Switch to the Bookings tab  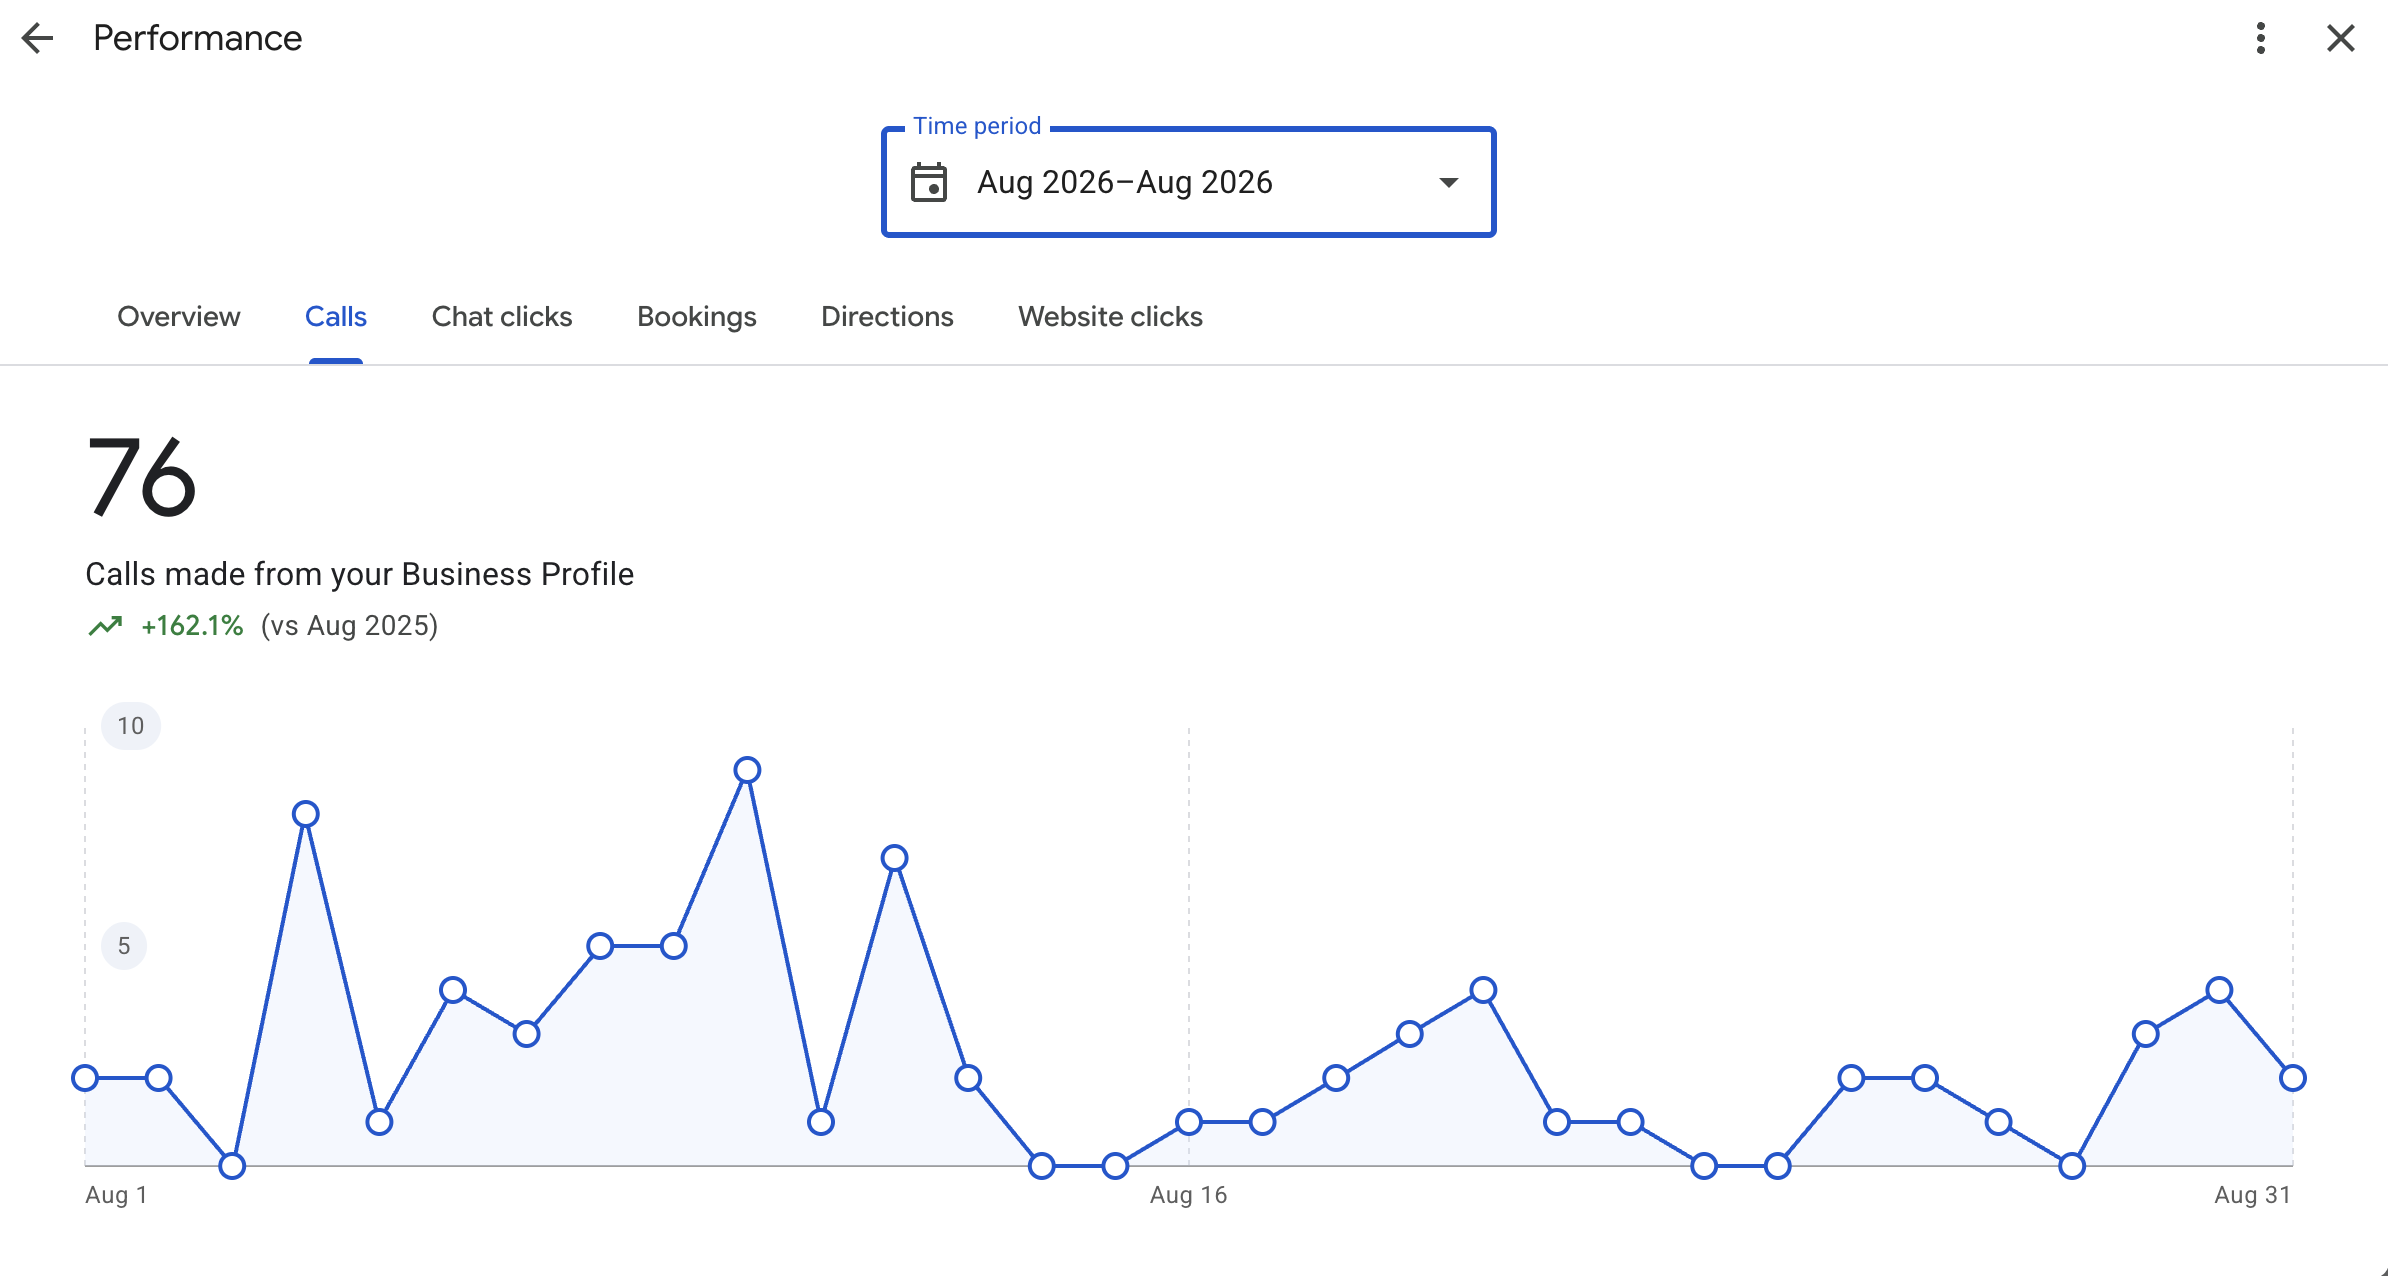pos(697,316)
